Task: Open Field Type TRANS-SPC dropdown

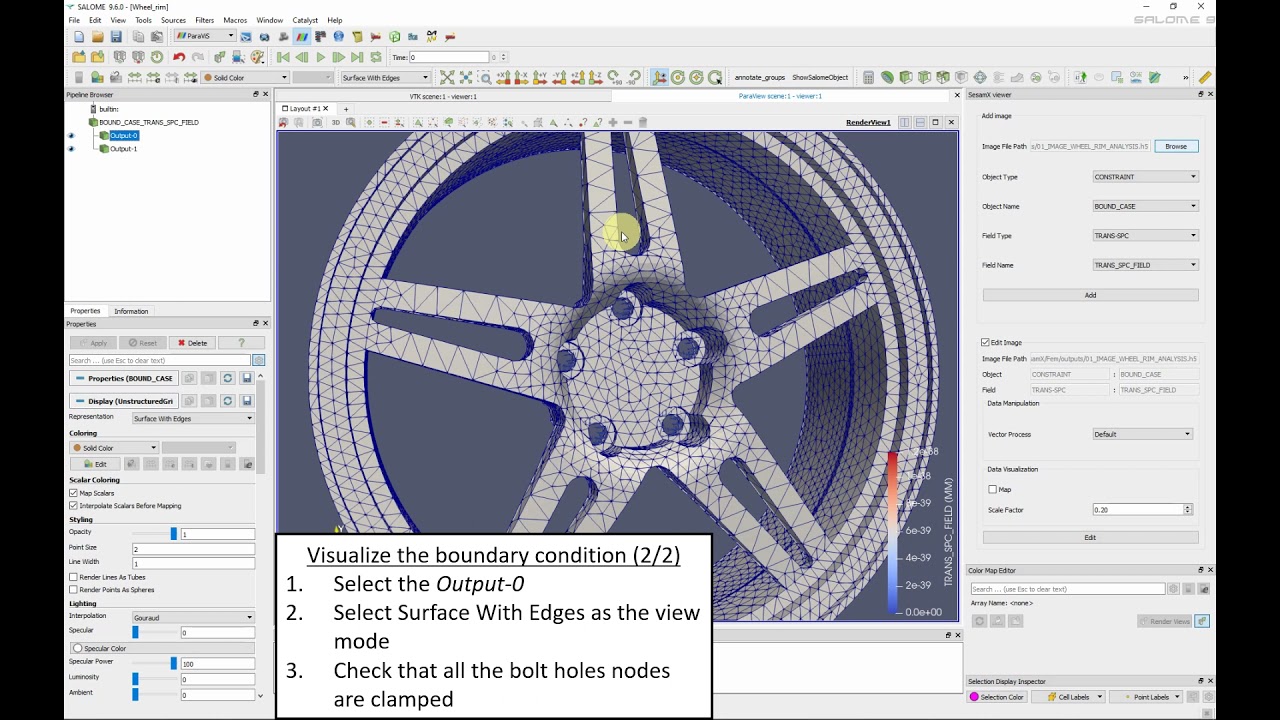Action: 1145,236
